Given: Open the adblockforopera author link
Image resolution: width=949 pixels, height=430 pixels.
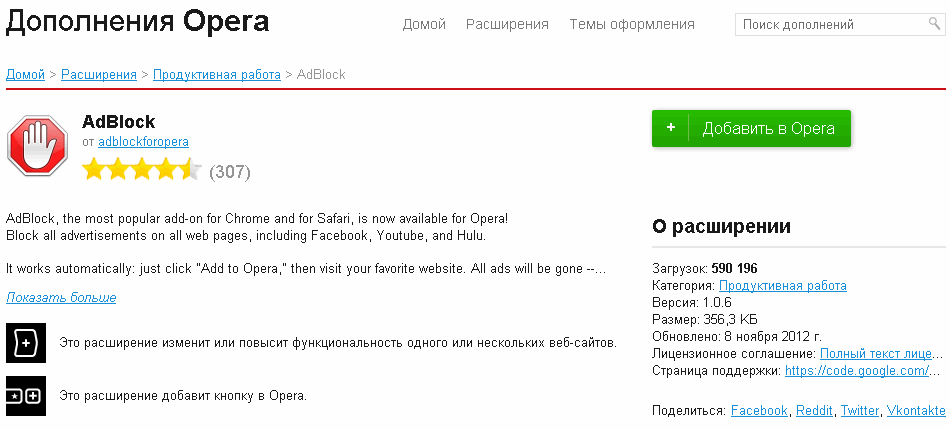Looking at the screenshot, I should pyautogui.click(x=143, y=142).
